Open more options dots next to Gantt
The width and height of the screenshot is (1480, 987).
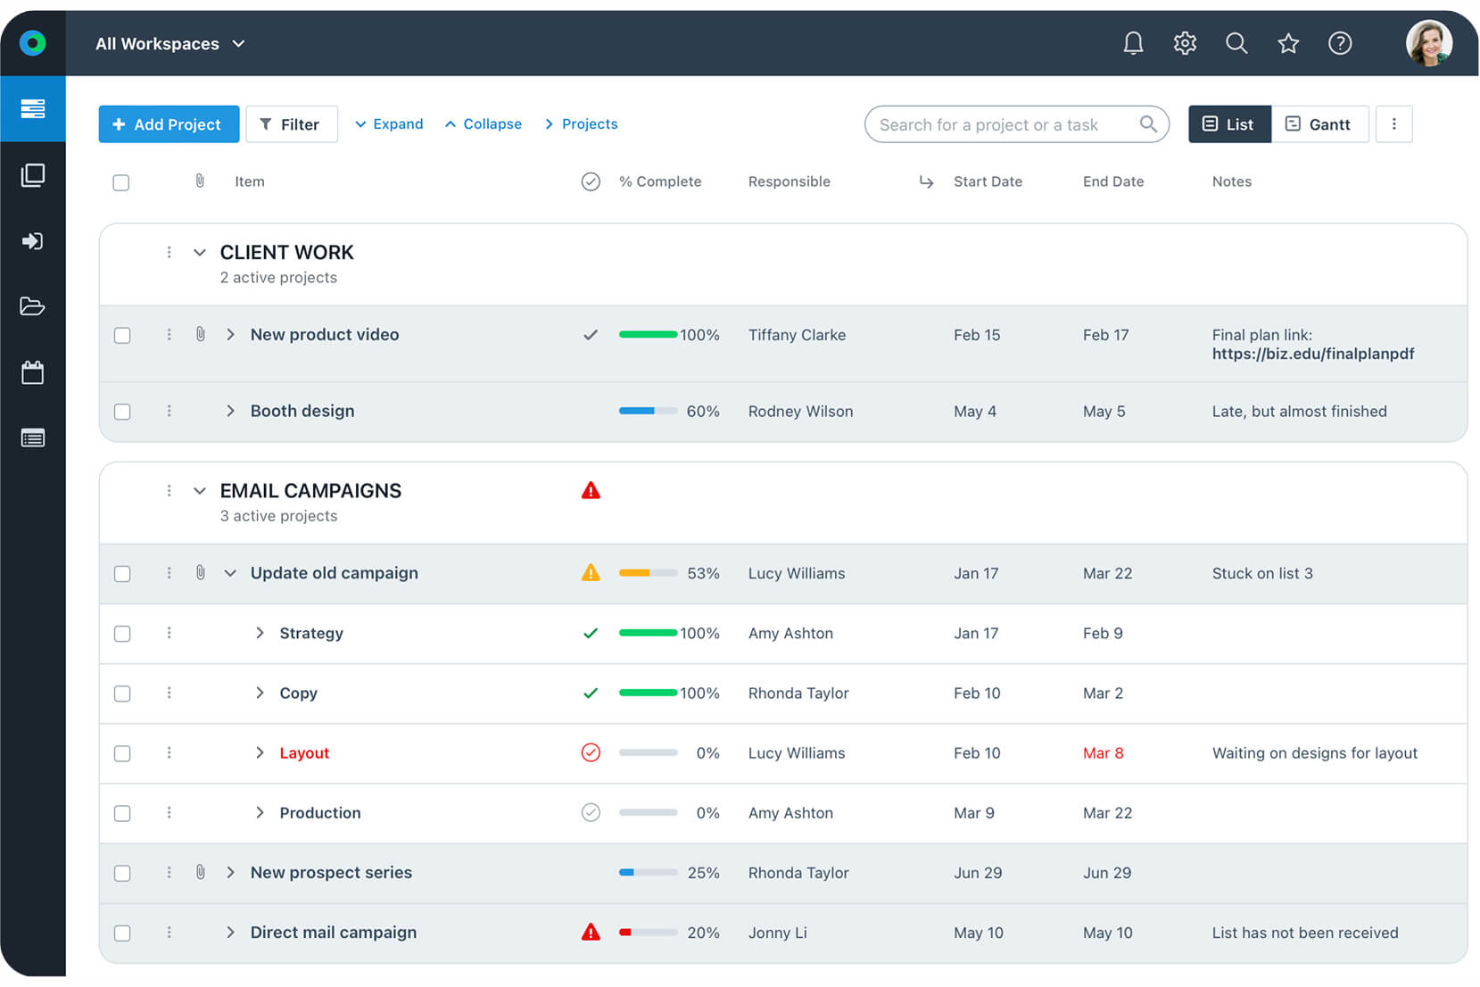pos(1394,124)
